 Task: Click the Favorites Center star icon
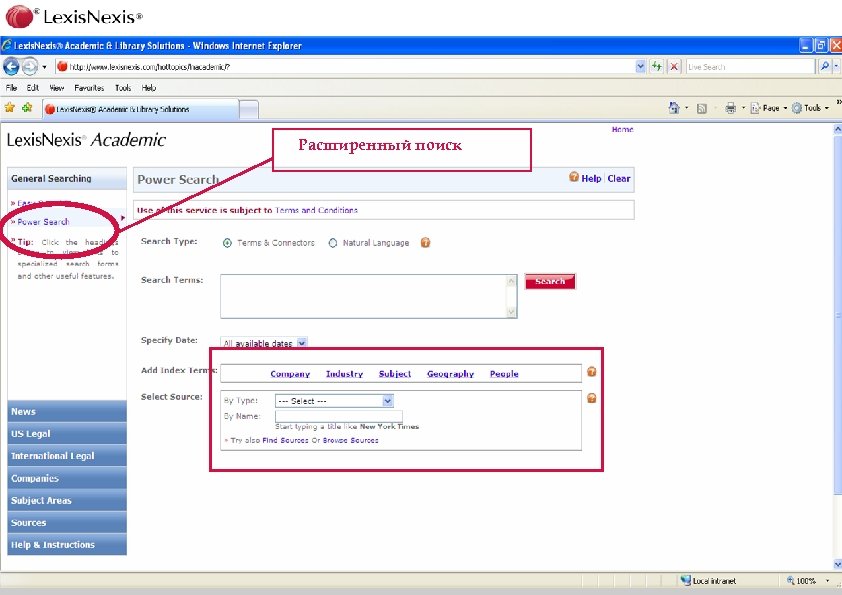tap(10, 108)
